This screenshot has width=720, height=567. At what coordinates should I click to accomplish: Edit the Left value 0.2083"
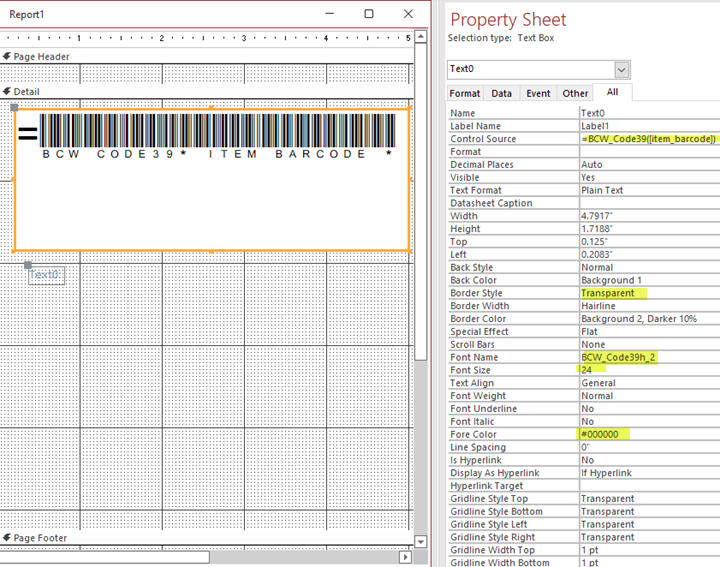(650, 254)
